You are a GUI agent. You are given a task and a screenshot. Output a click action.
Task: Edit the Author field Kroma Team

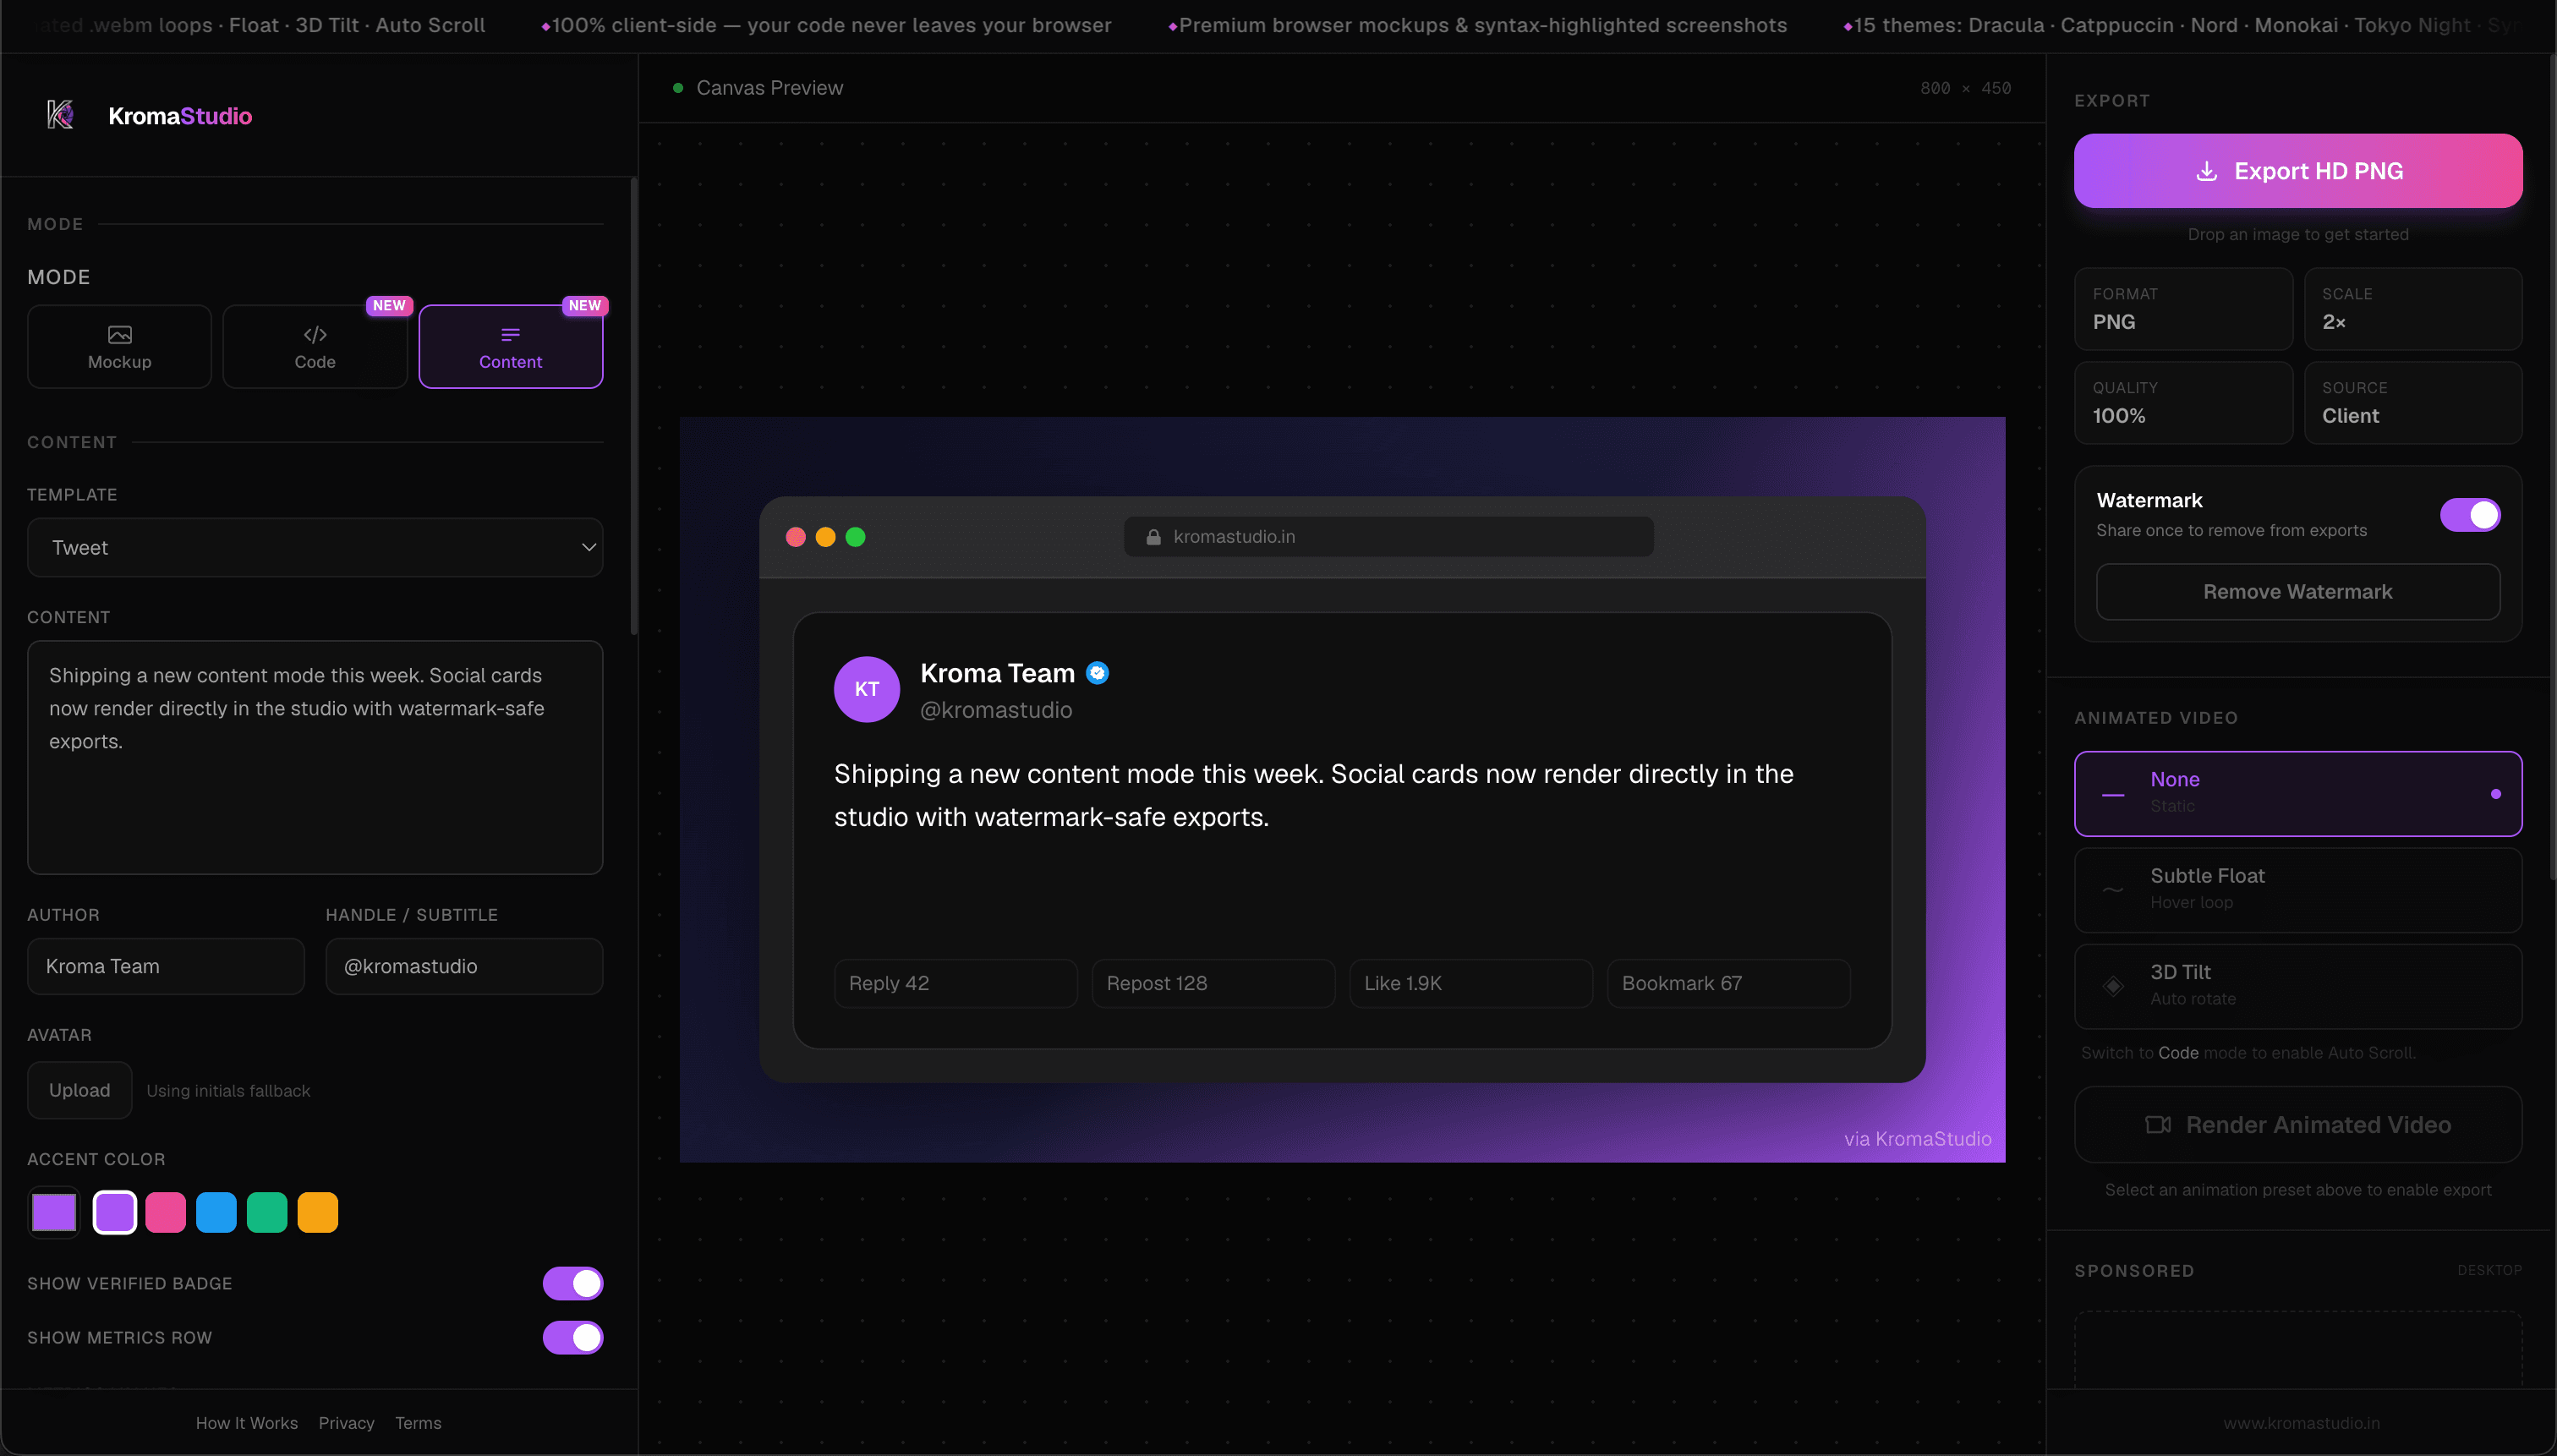click(166, 967)
